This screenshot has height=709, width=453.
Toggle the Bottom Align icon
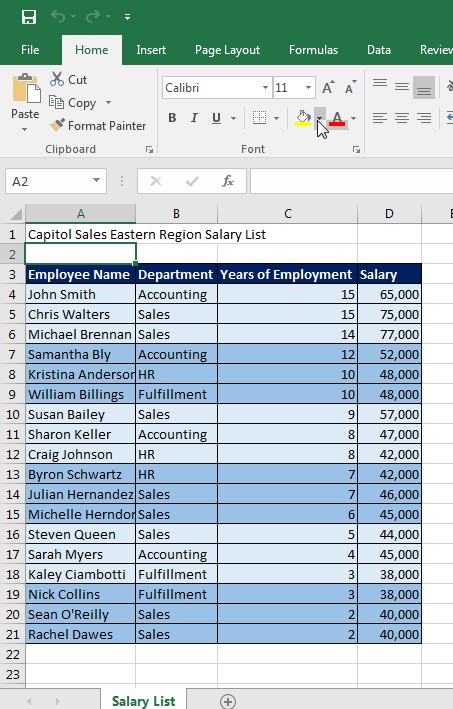(x=424, y=87)
